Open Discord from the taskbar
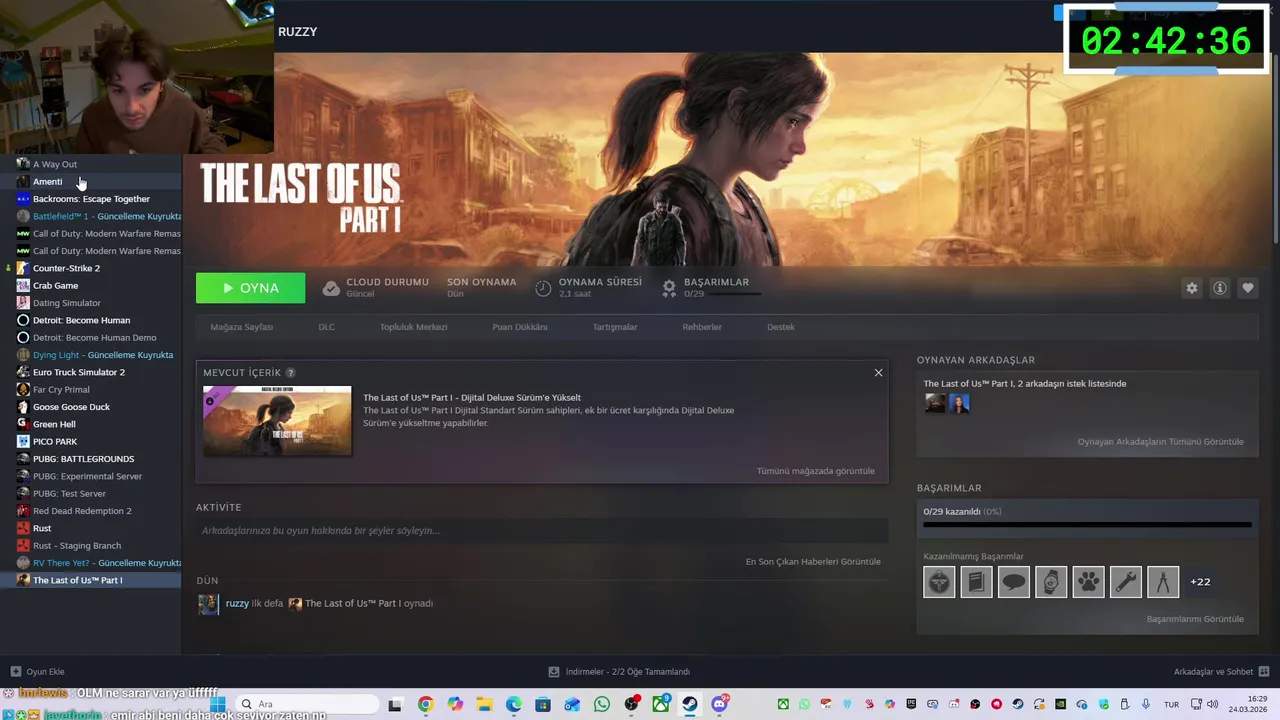1280x720 pixels. point(719,704)
